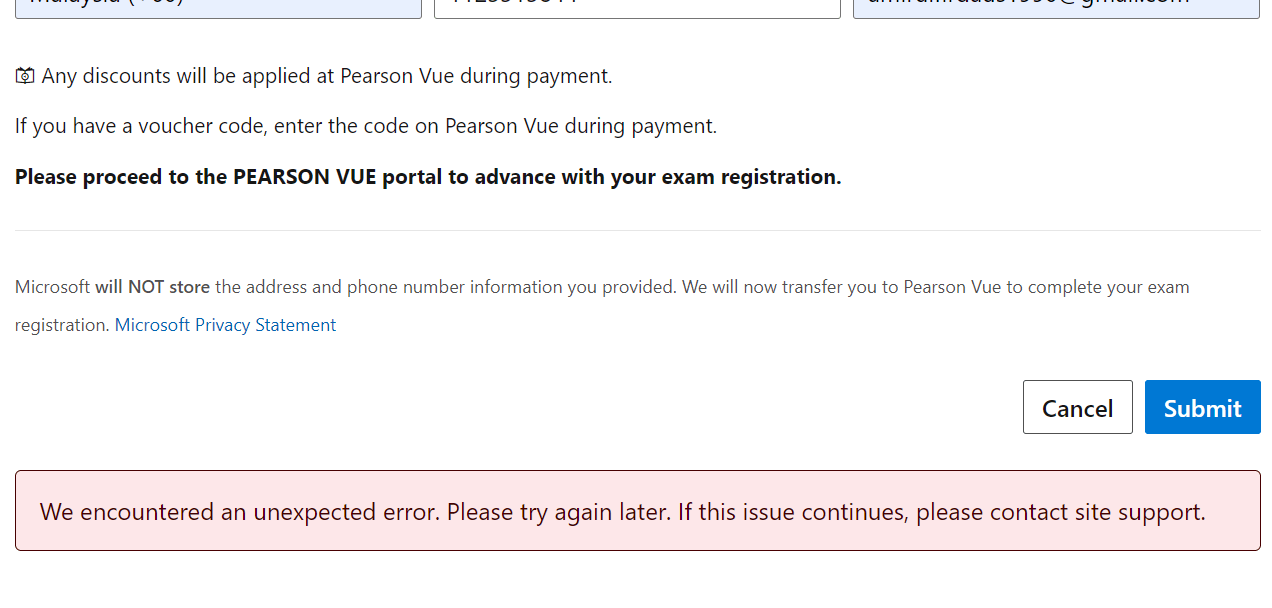Click 'Pearson Vue during payment' in voucher line
The width and height of the screenshot is (1272, 608).
pyautogui.click(x=580, y=126)
